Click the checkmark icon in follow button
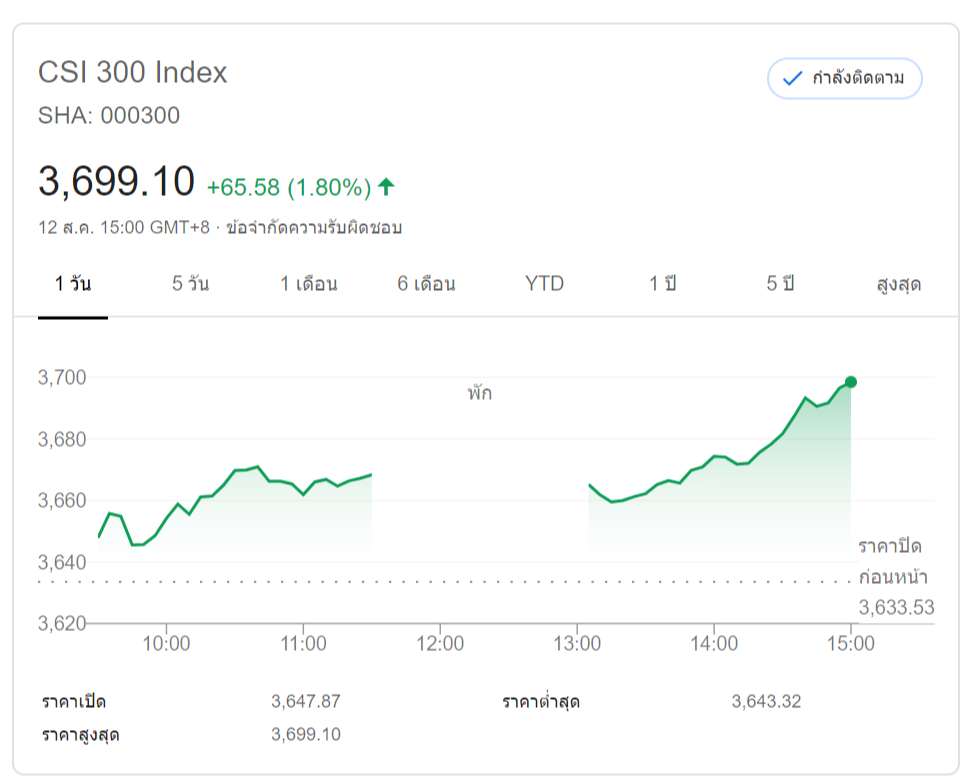The width and height of the screenshot is (970, 784). pos(793,79)
